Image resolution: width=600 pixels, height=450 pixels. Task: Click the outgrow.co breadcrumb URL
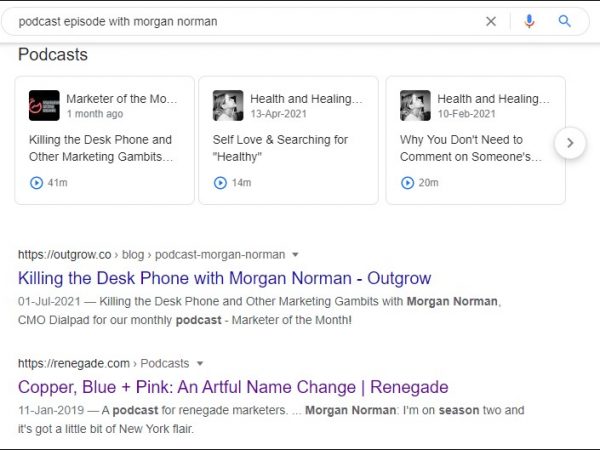(x=150, y=255)
